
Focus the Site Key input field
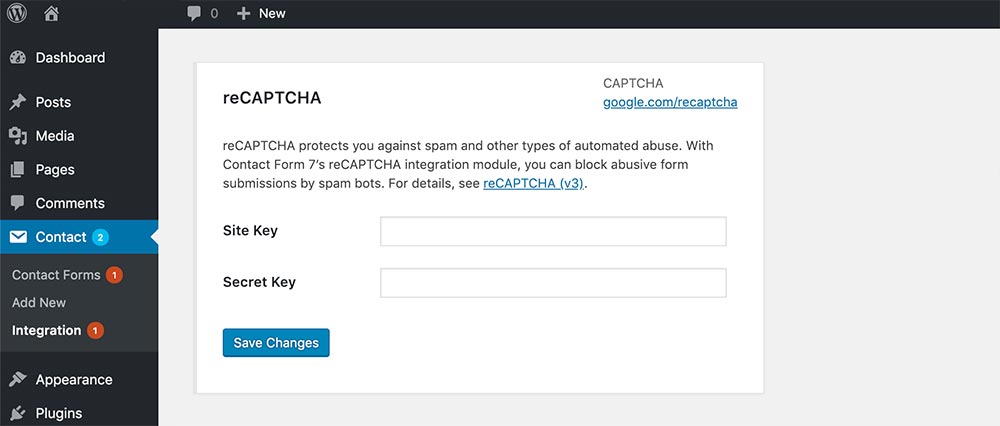click(x=553, y=231)
